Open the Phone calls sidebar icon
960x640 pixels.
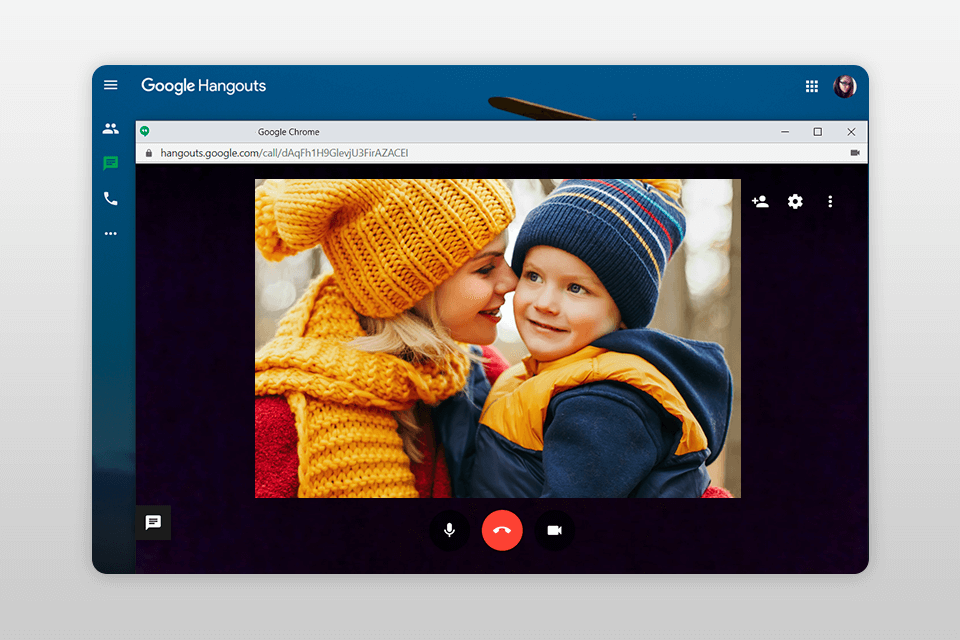coord(111,198)
